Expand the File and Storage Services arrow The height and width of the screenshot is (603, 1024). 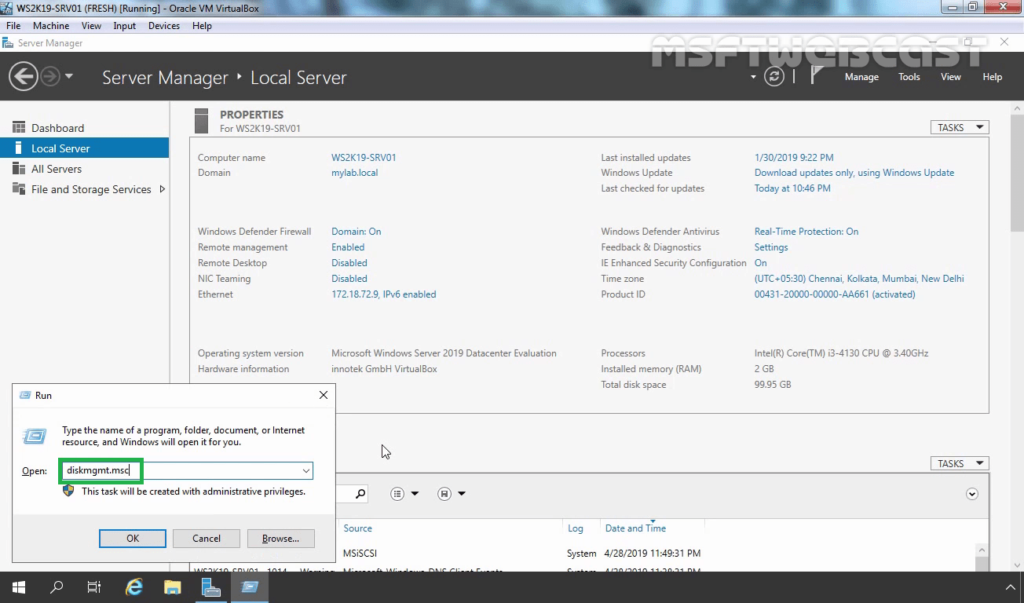(162, 189)
